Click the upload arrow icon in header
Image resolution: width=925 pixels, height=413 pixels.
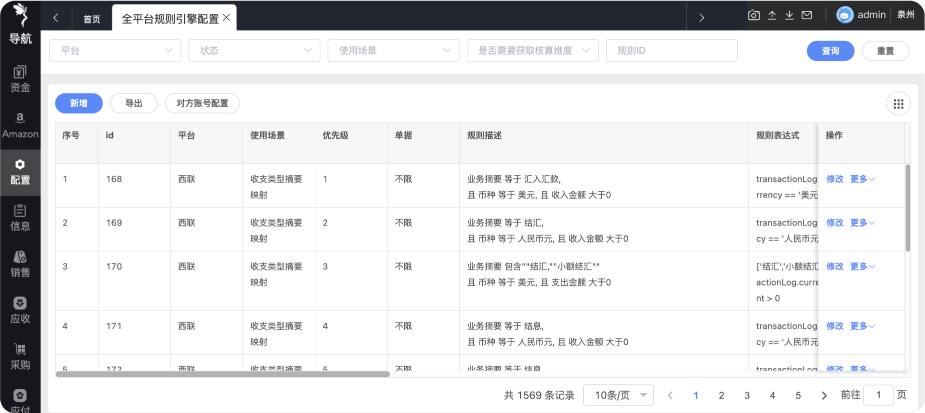click(x=772, y=15)
